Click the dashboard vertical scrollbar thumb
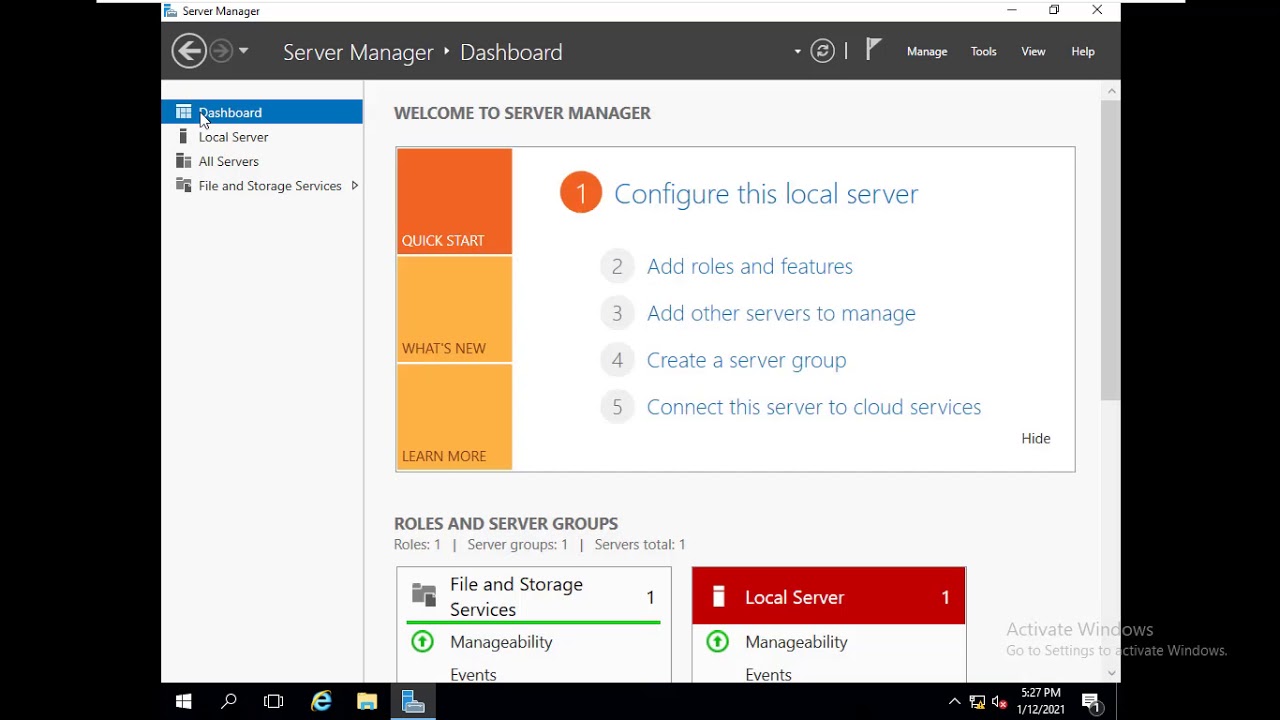Screen dimensions: 1280x720 point(1111,250)
